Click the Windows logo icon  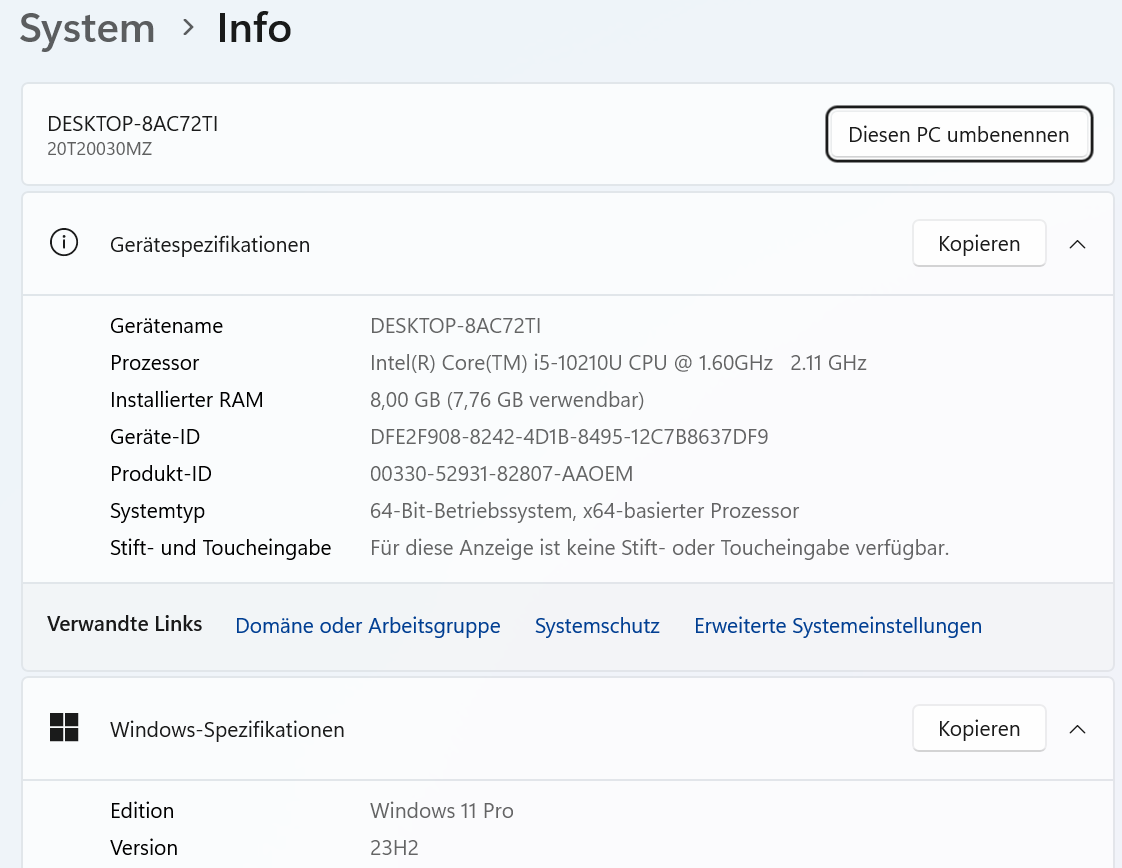point(64,728)
